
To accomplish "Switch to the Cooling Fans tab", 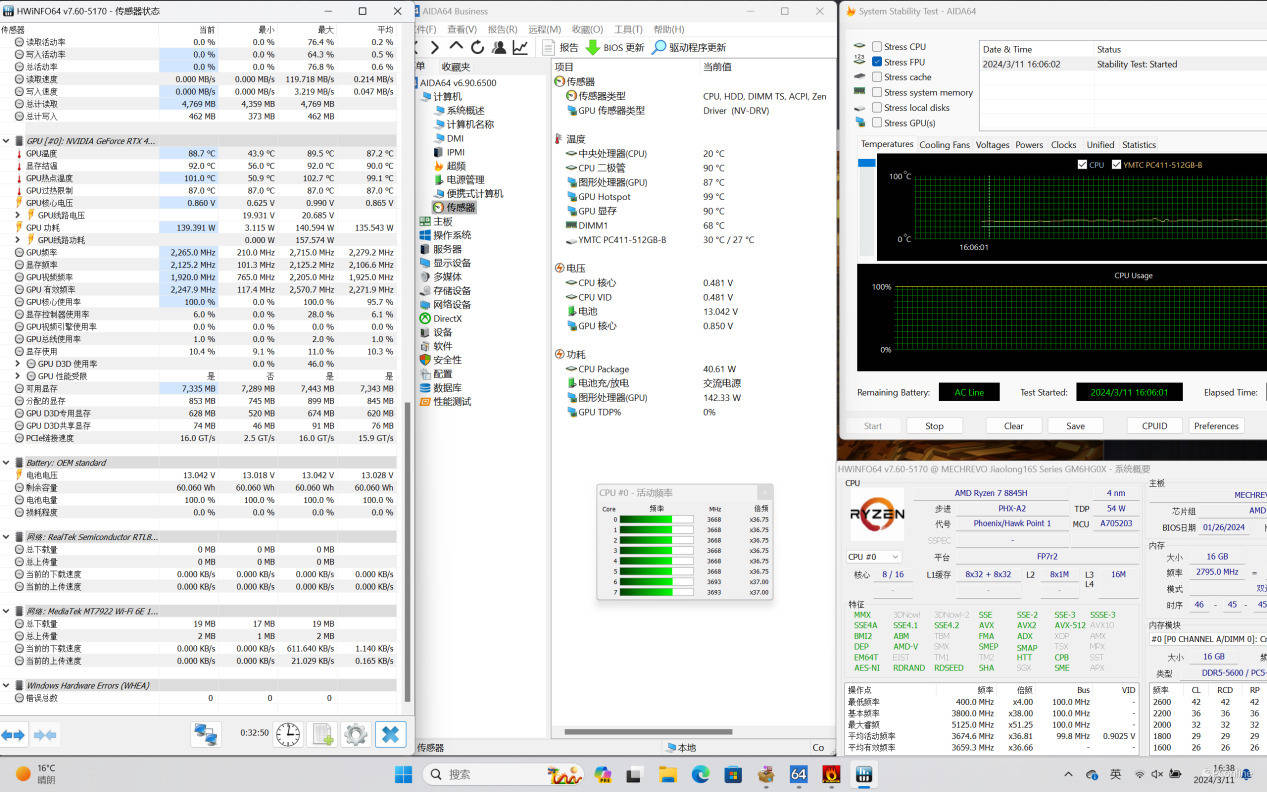I will (x=944, y=145).
